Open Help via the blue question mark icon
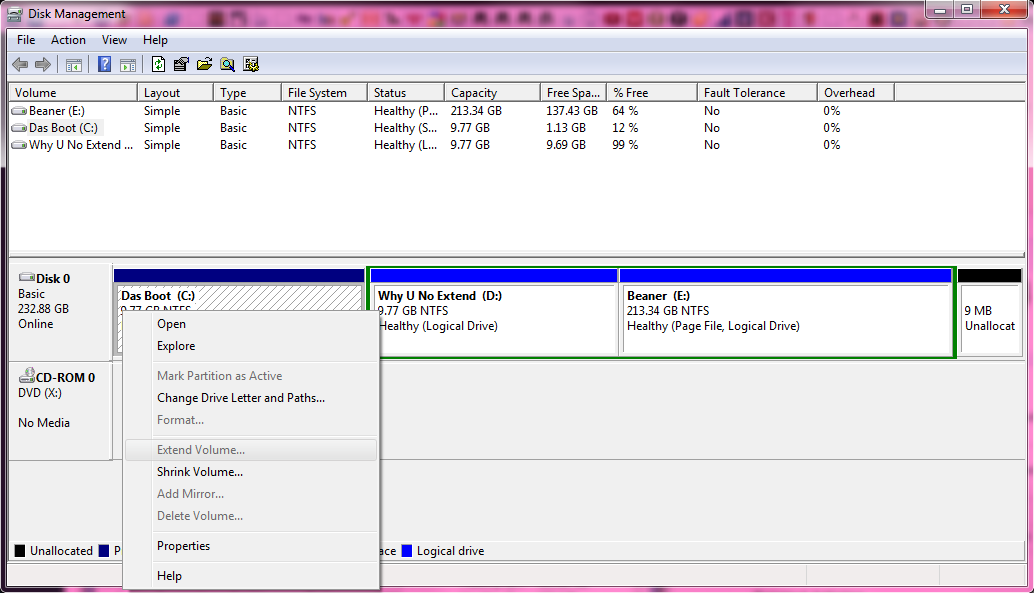1034x593 pixels. click(104, 65)
